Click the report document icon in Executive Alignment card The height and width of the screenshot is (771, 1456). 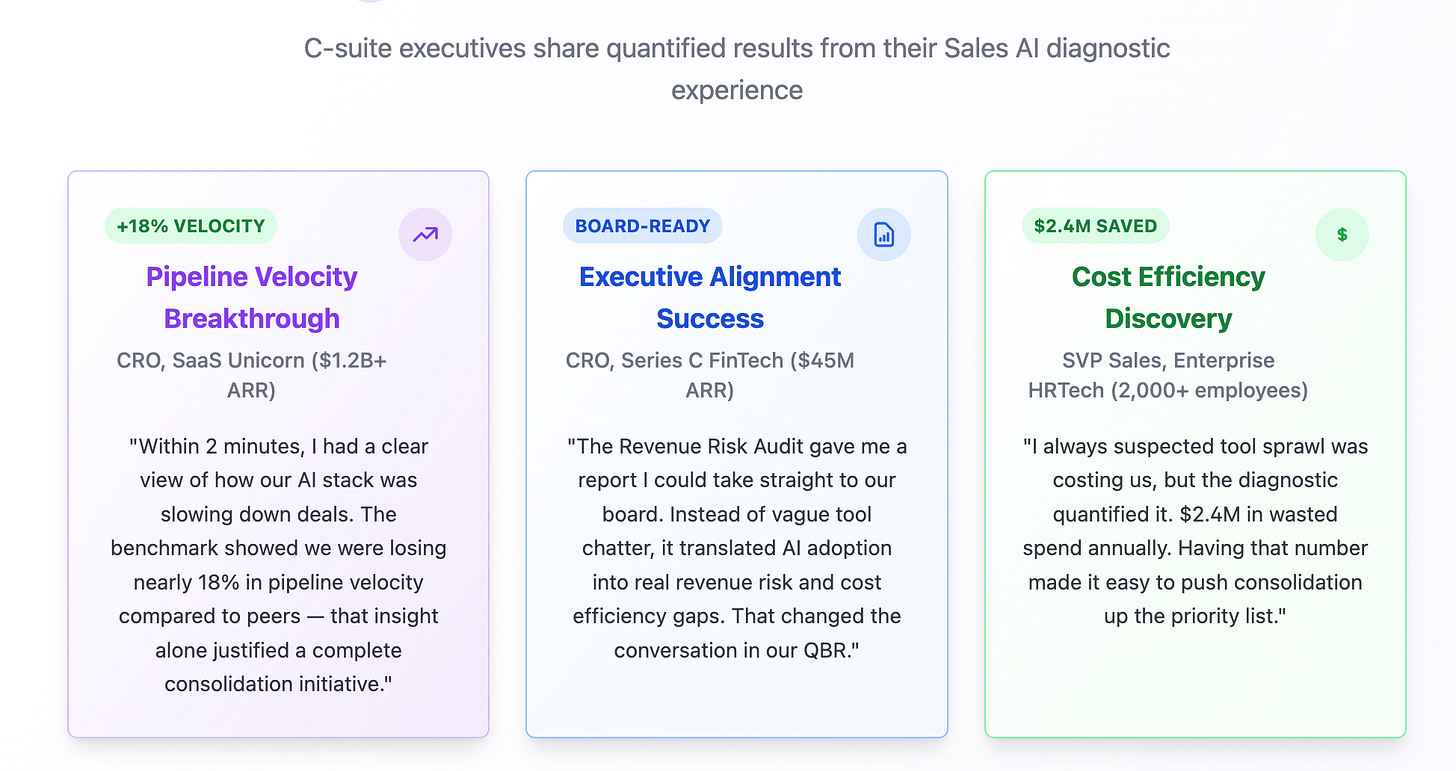coord(884,235)
